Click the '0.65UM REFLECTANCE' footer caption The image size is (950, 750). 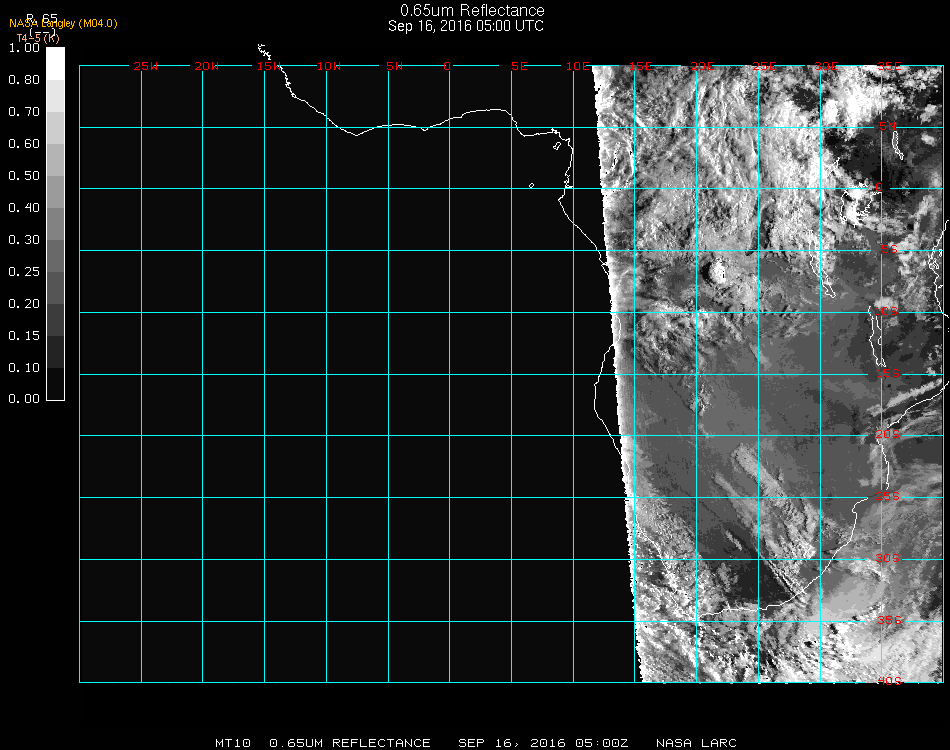[350, 743]
